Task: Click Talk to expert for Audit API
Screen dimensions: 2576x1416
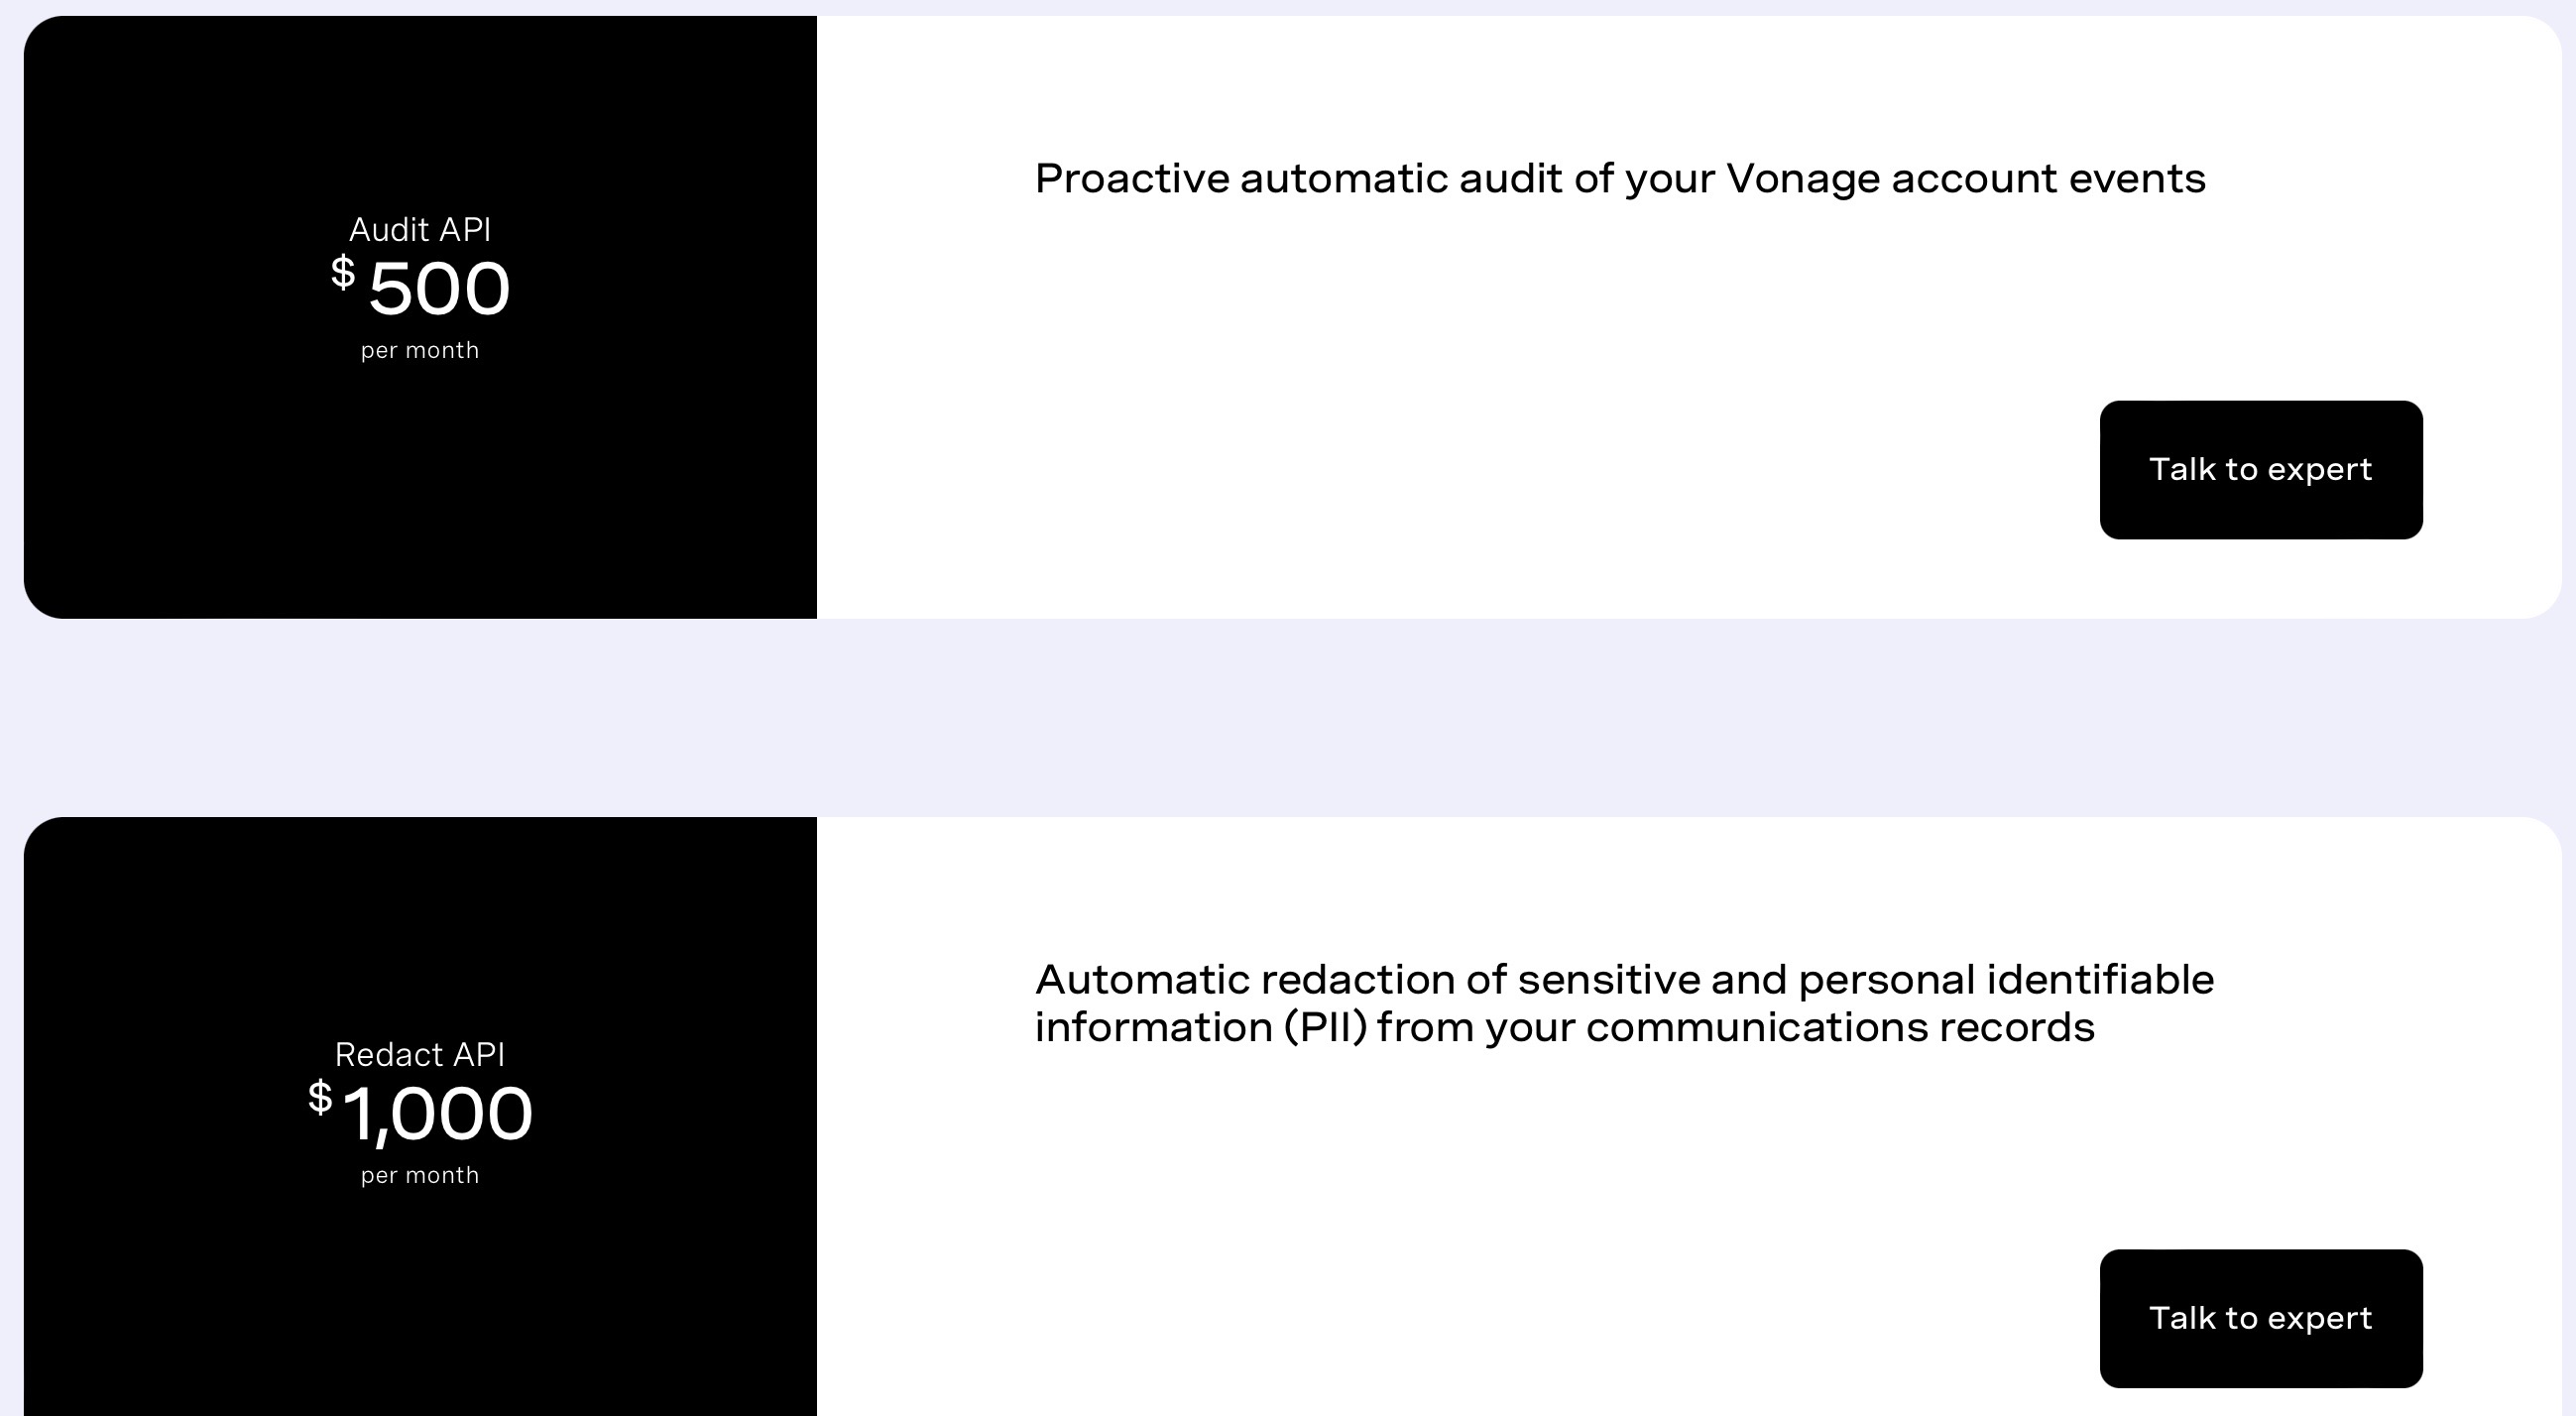Action: [x=2260, y=470]
